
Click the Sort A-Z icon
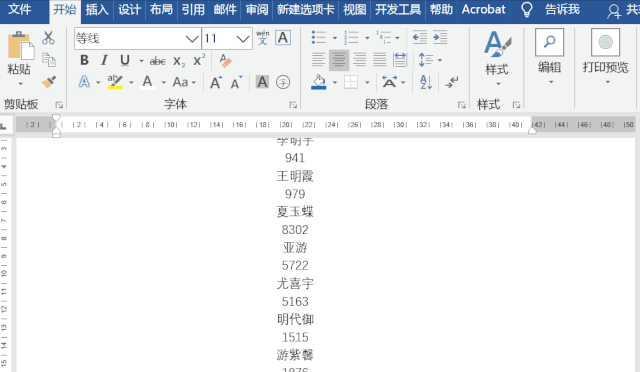click(426, 82)
